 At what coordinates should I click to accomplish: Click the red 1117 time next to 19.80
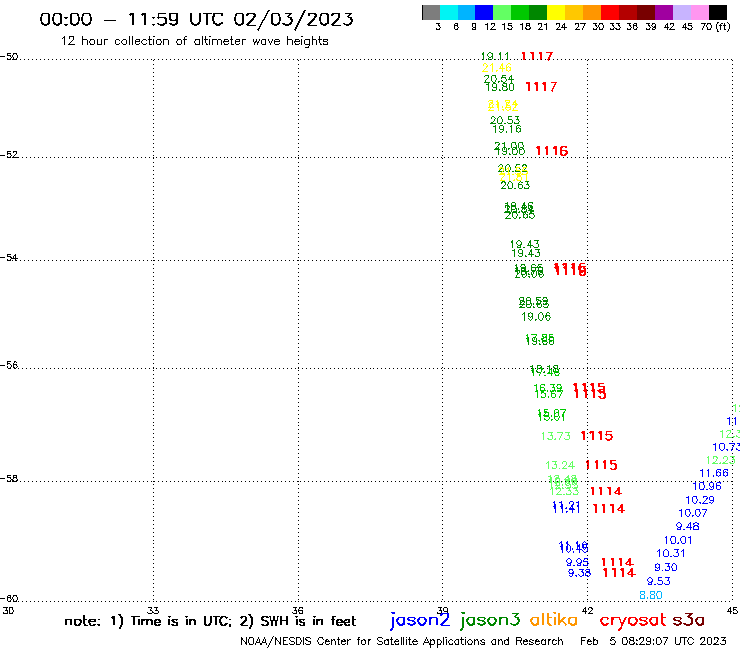(541, 87)
